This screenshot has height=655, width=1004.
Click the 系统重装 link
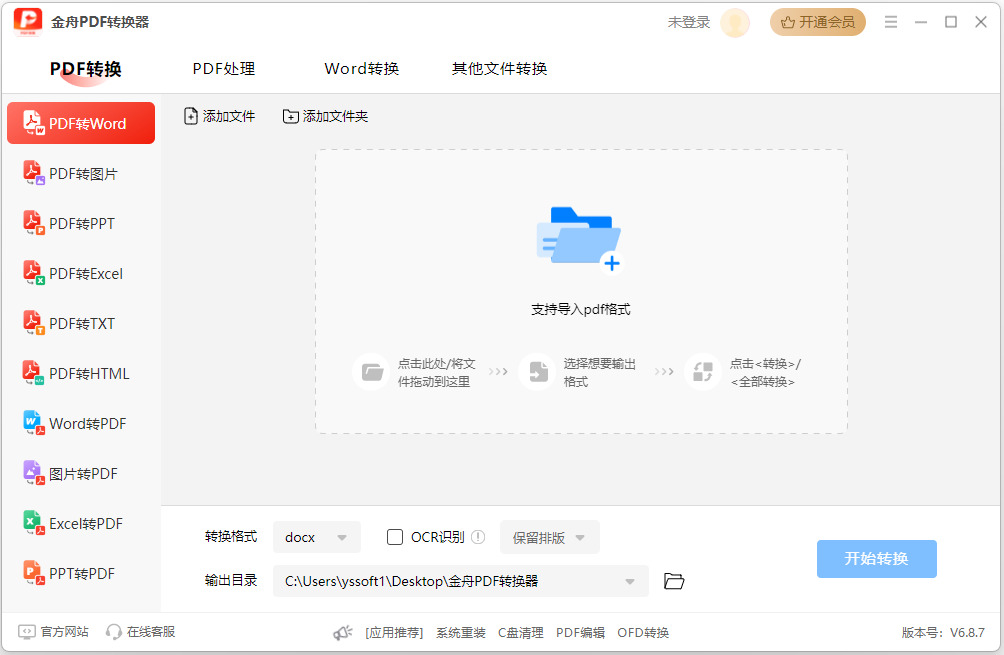click(x=460, y=633)
